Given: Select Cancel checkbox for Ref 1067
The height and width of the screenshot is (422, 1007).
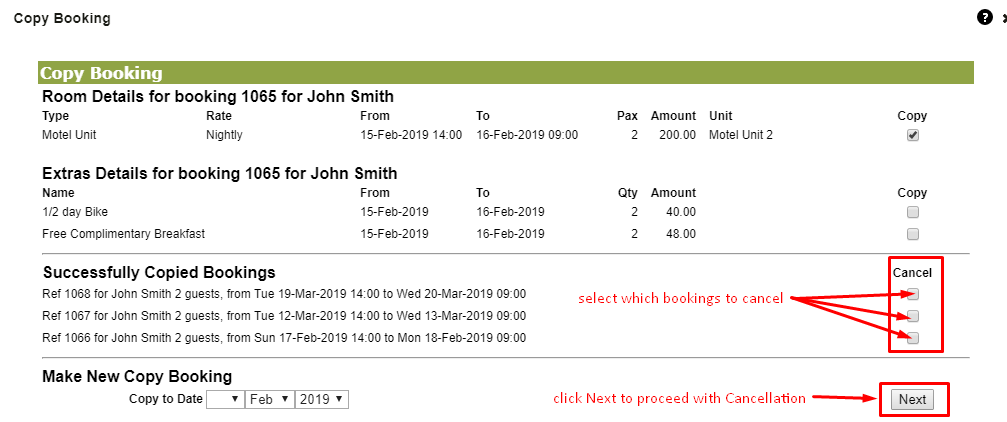Looking at the screenshot, I should pyautogui.click(x=913, y=316).
